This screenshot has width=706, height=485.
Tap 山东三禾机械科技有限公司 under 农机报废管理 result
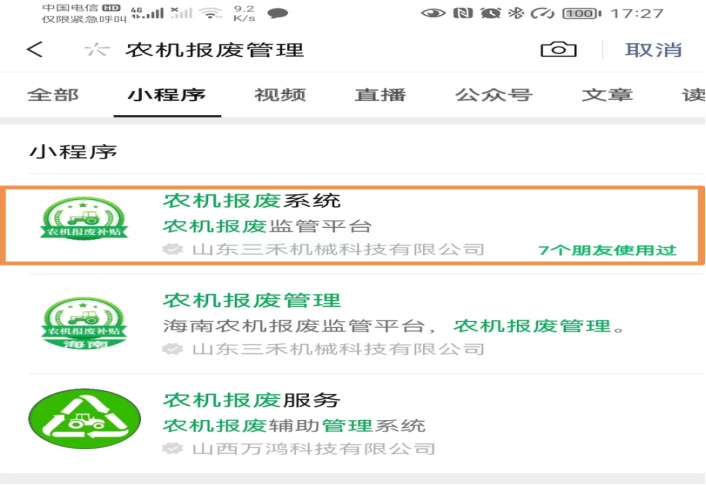tap(338, 349)
